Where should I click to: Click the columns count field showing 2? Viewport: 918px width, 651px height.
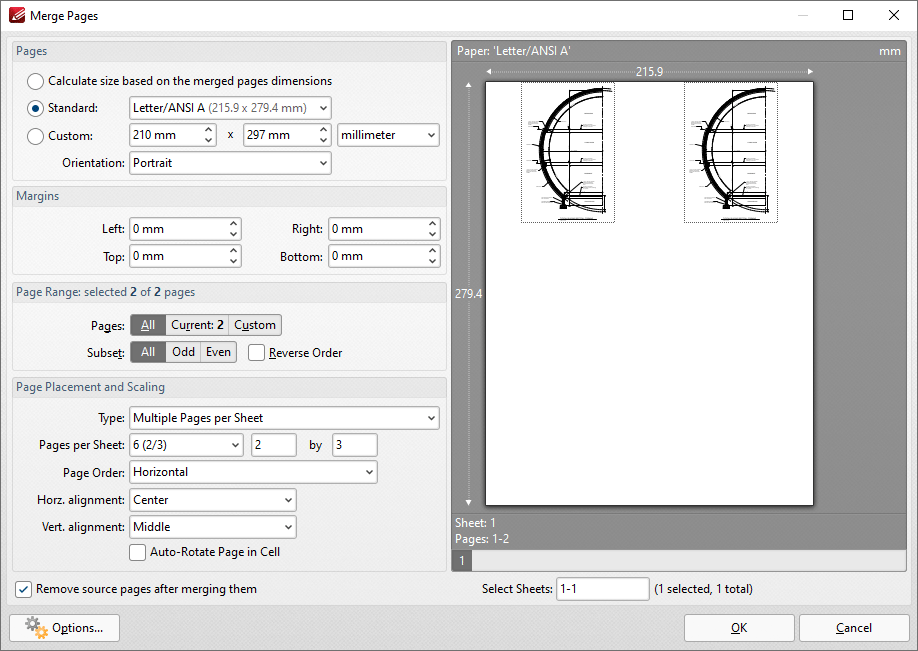tap(274, 445)
